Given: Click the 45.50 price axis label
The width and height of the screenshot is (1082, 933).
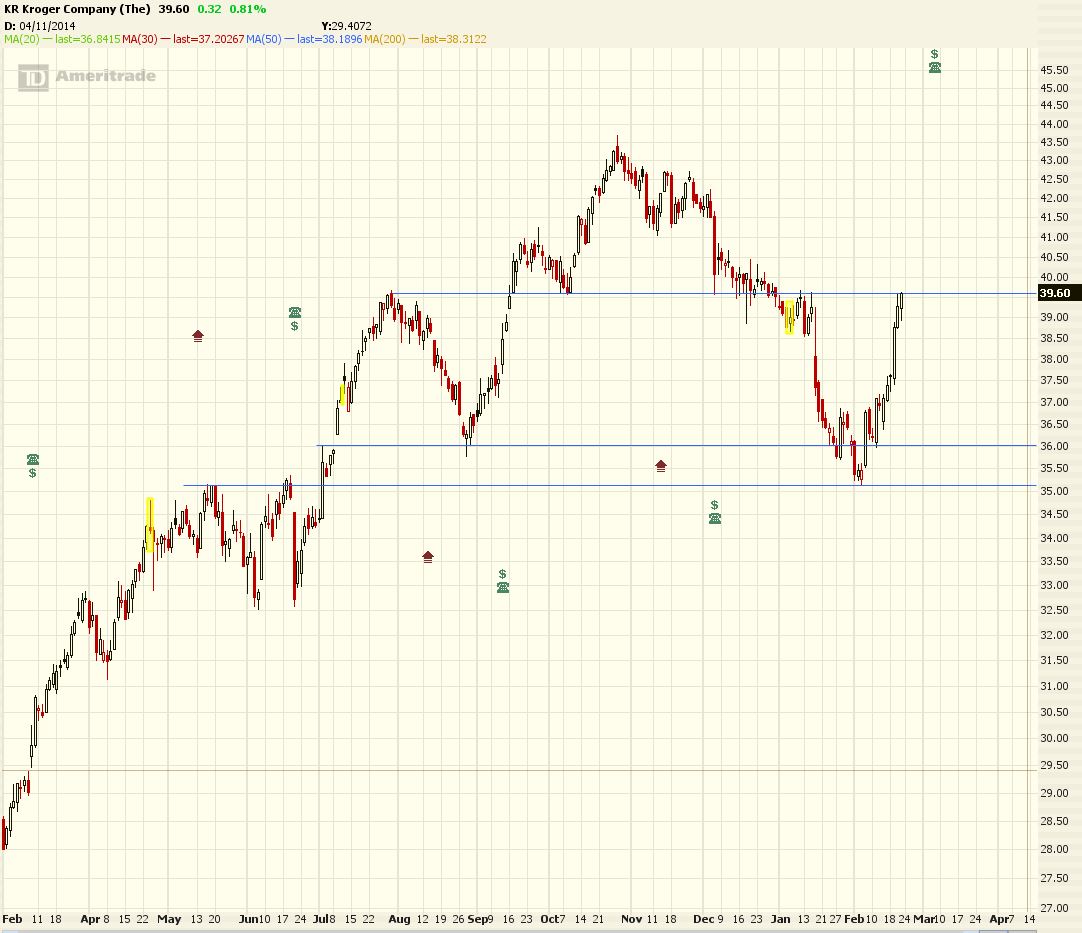Looking at the screenshot, I should 1054,70.
